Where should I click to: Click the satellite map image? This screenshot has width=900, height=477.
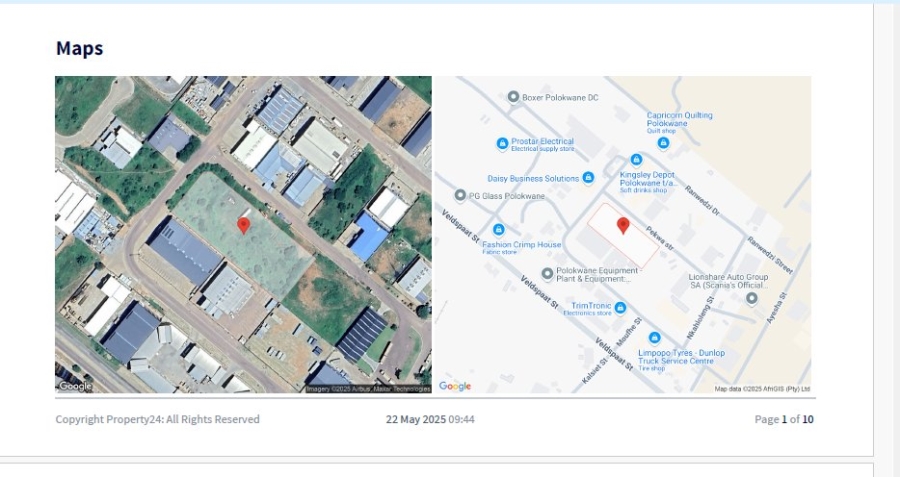point(243,235)
